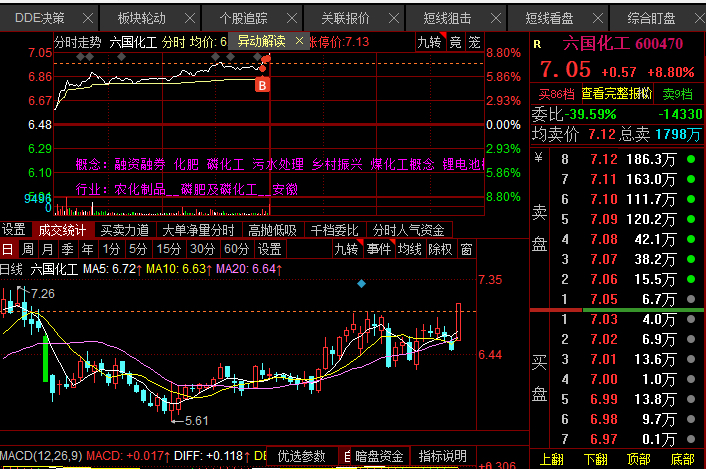
Task: Close the 个股追踪 tab
Action: [x=292, y=18]
